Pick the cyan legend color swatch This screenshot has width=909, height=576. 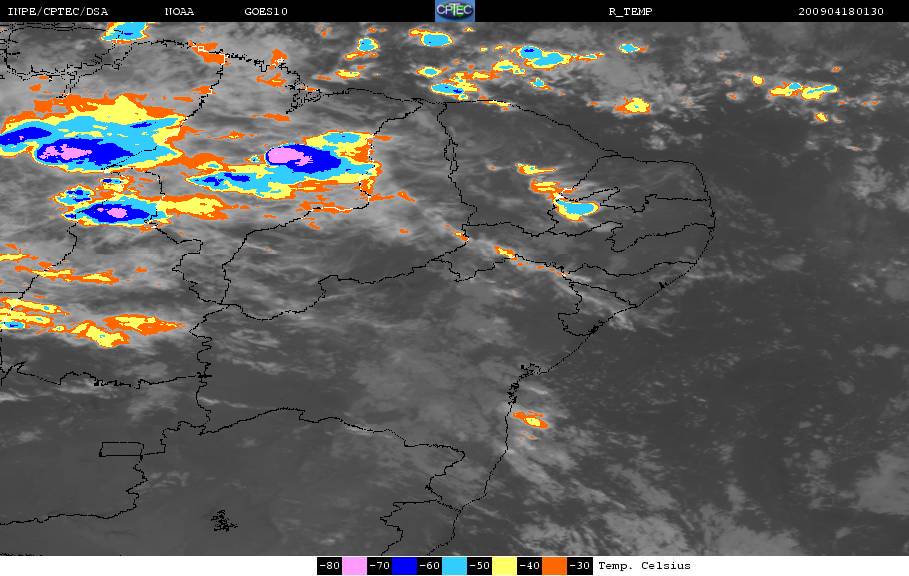(454, 566)
